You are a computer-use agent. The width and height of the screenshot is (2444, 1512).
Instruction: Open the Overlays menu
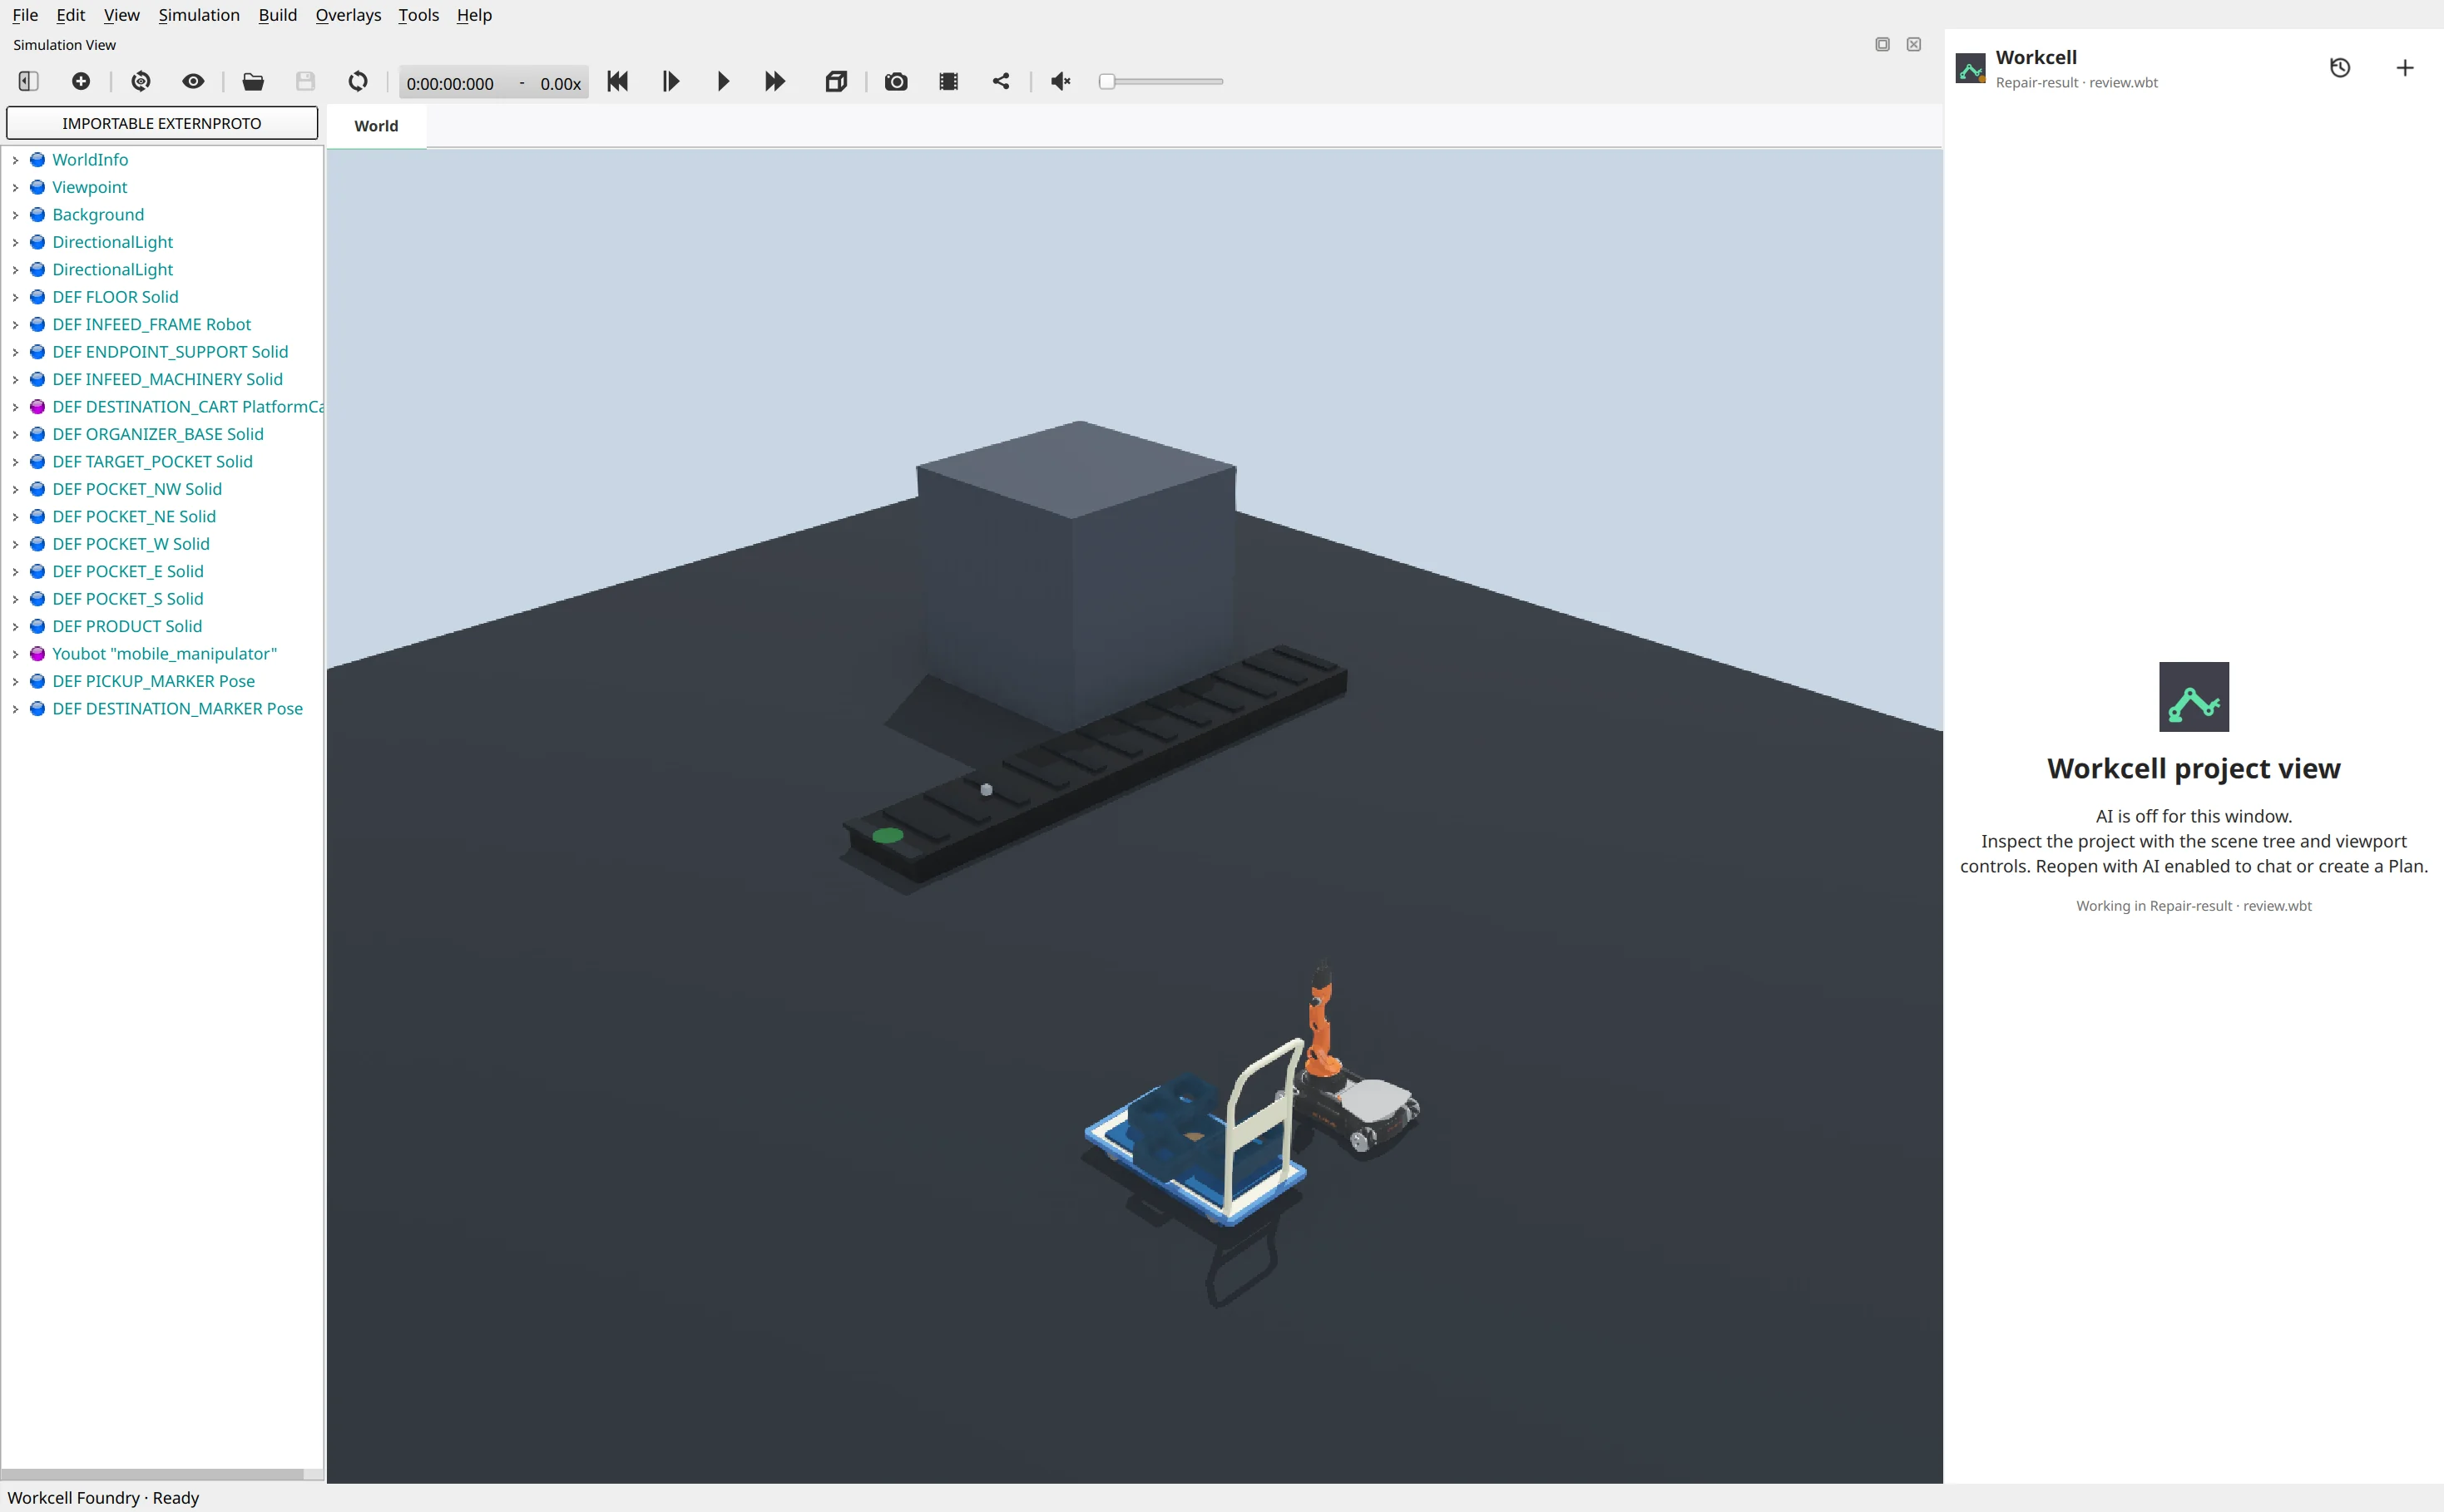(x=348, y=15)
